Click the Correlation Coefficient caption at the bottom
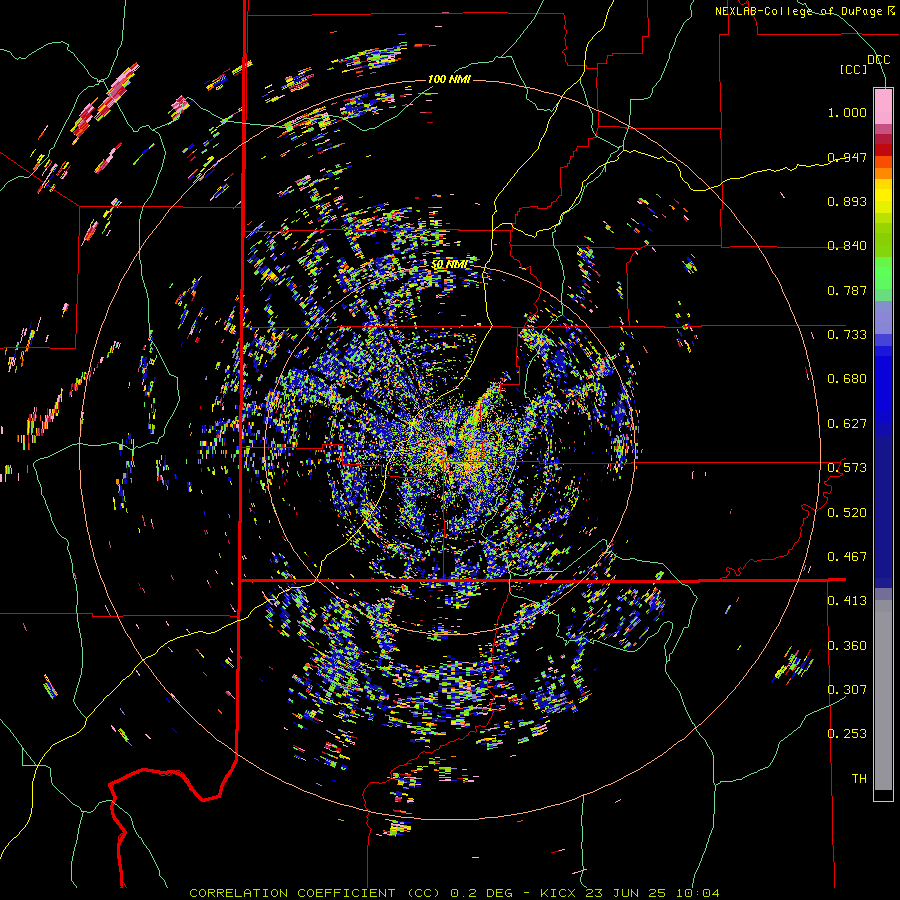This screenshot has height=900, width=900. [x=454, y=893]
